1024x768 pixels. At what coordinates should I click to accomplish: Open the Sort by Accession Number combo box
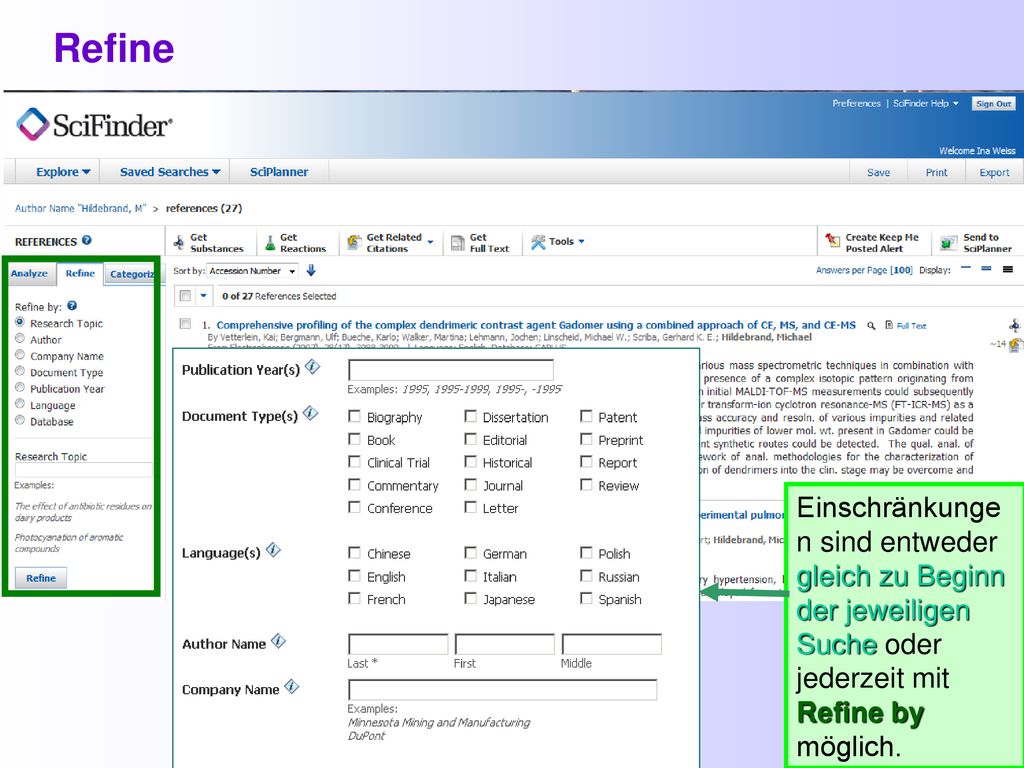pos(252,270)
